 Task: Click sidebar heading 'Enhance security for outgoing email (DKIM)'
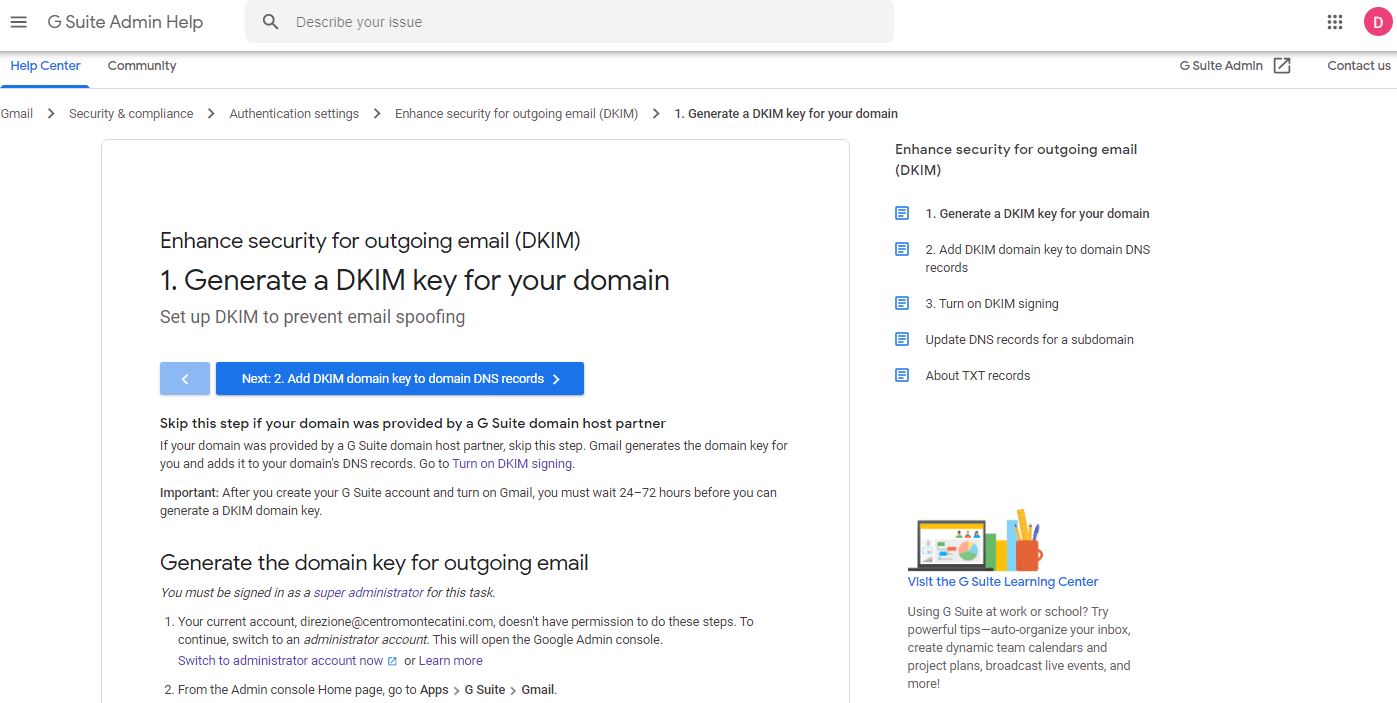(x=1016, y=160)
